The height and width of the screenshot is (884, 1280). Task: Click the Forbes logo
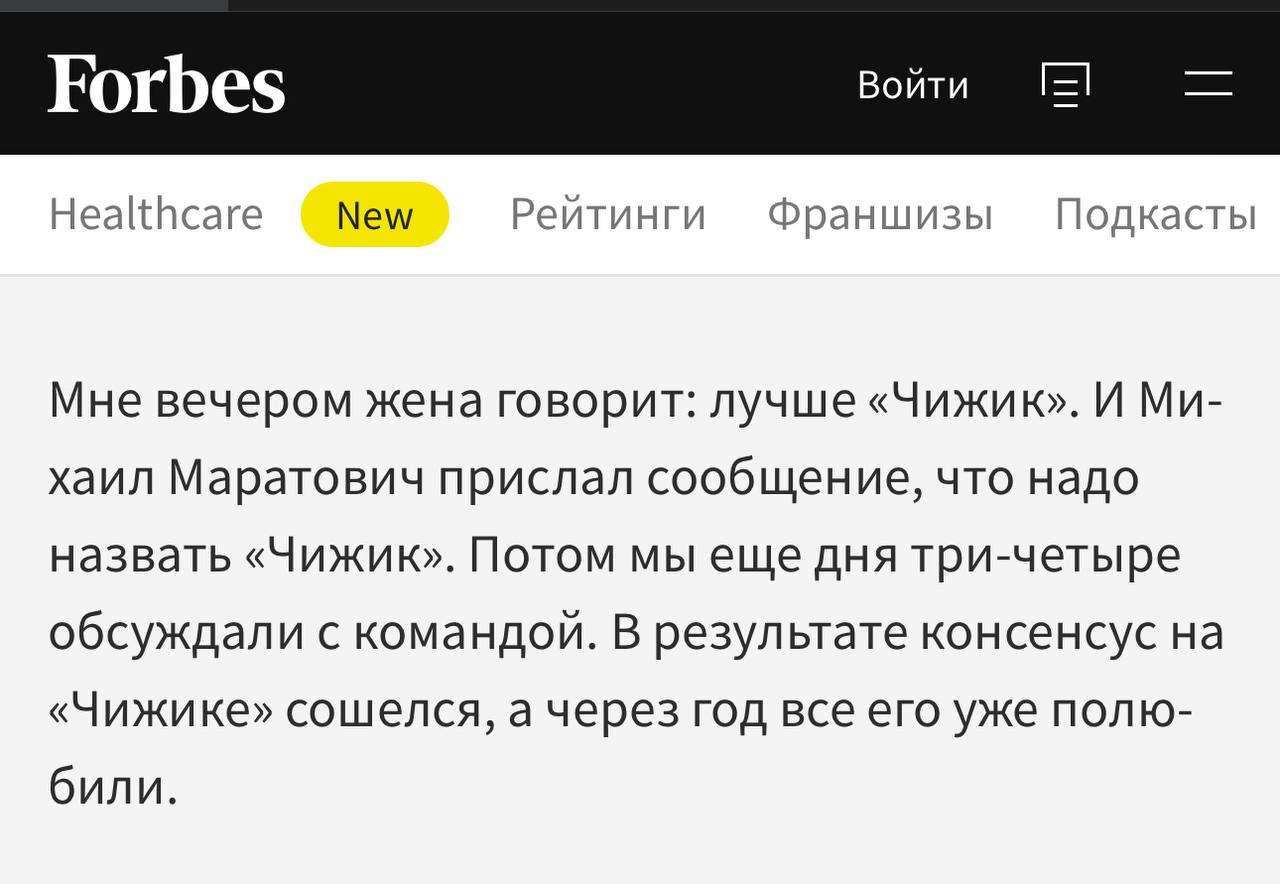(166, 84)
